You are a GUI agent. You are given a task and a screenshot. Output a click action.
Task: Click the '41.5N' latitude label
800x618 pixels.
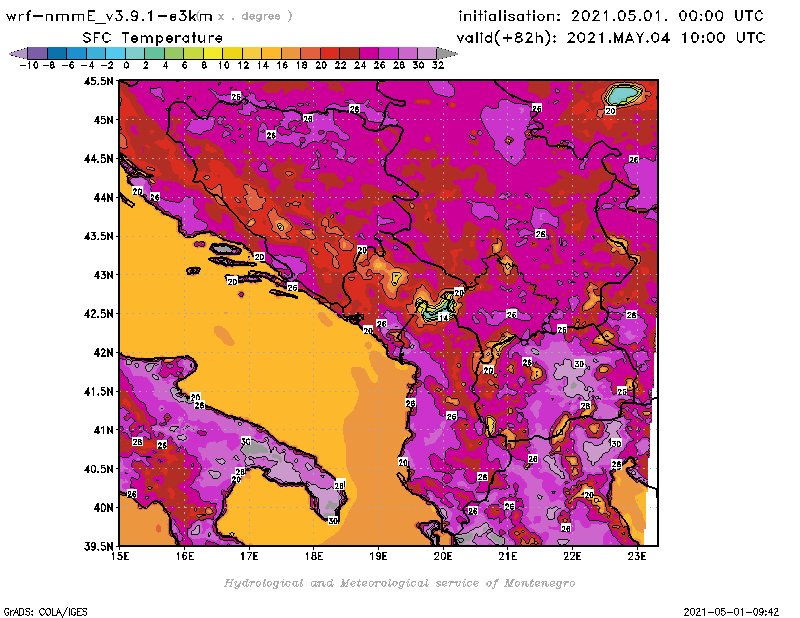(x=99, y=391)
